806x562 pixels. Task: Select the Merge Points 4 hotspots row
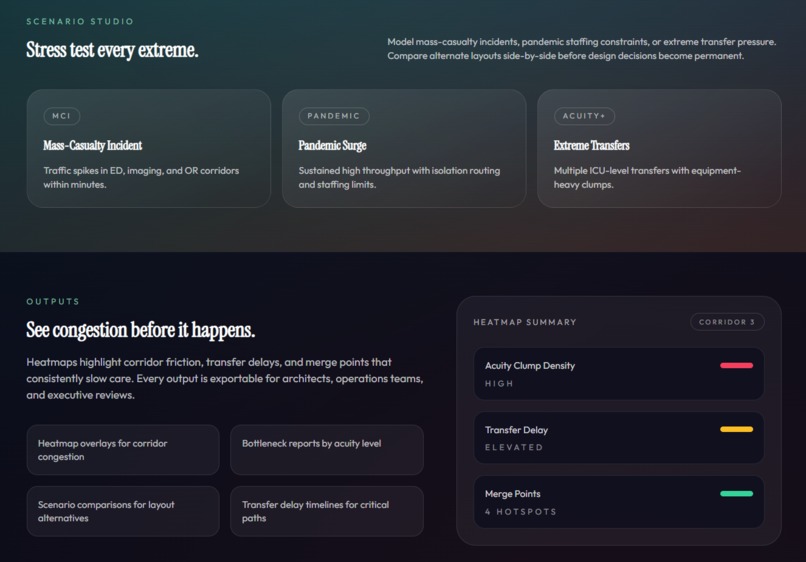[x=618, y=502]
